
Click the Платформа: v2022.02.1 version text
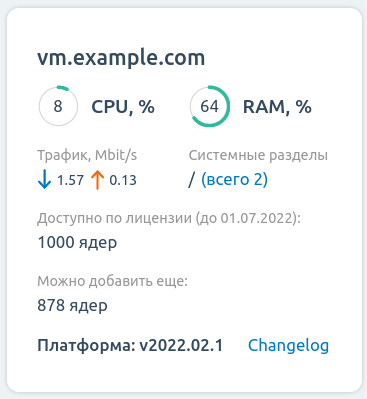(130, 346)
